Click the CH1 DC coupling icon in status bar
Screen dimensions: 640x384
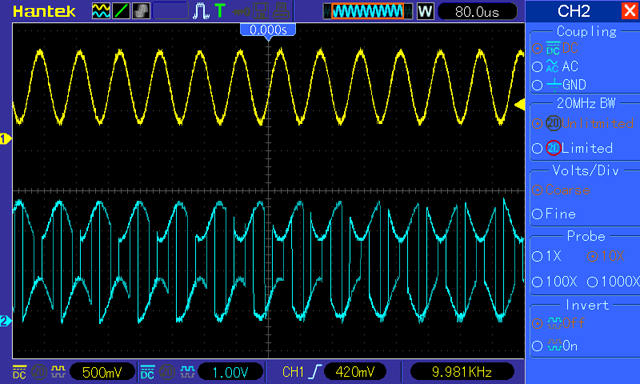19,372
